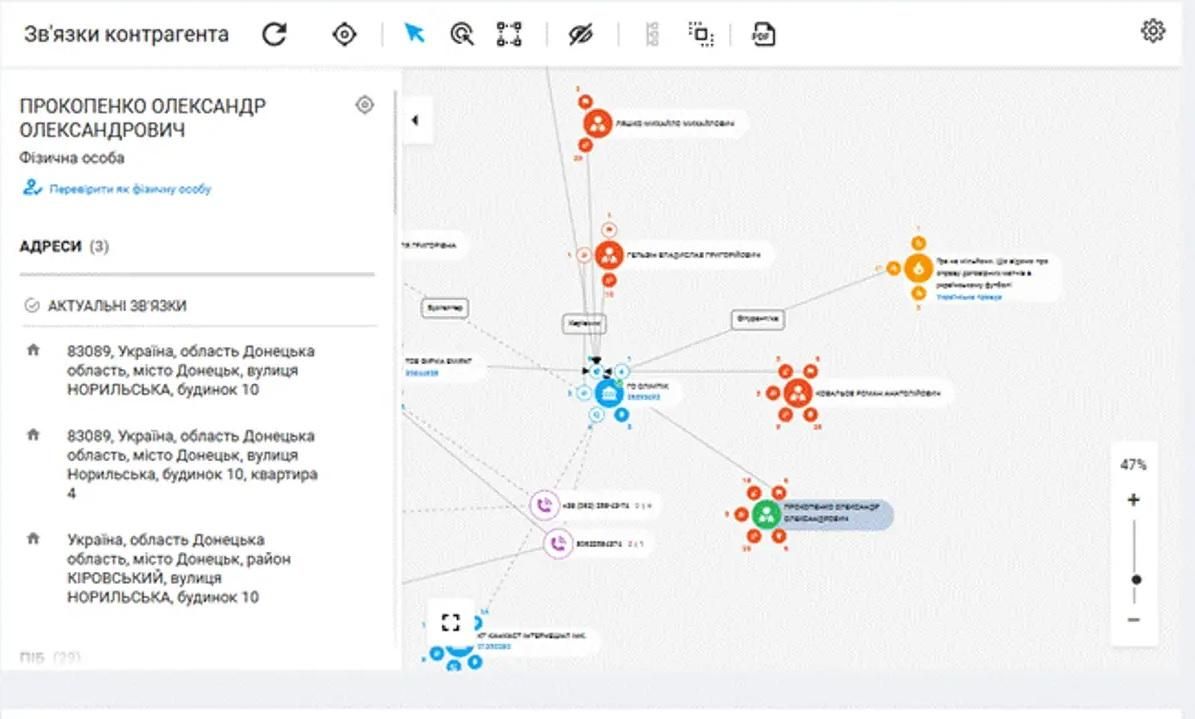Click the zoom slider handle
1195x719 pixels.
[1136, 579]
